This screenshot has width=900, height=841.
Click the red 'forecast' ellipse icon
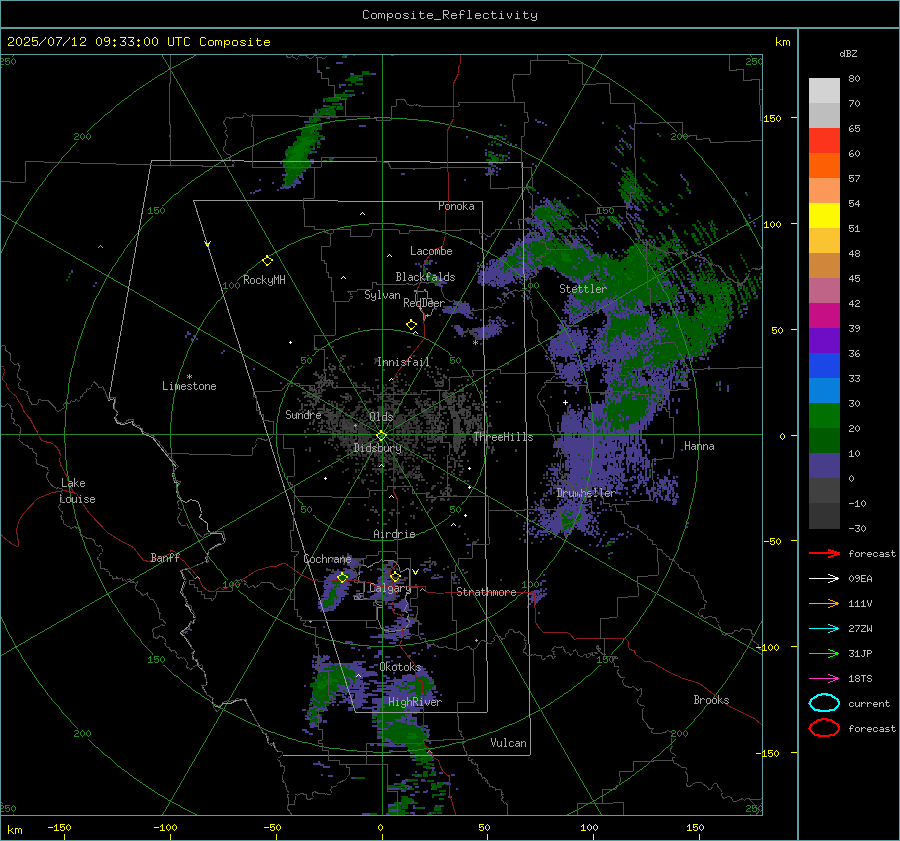(824, 728)
